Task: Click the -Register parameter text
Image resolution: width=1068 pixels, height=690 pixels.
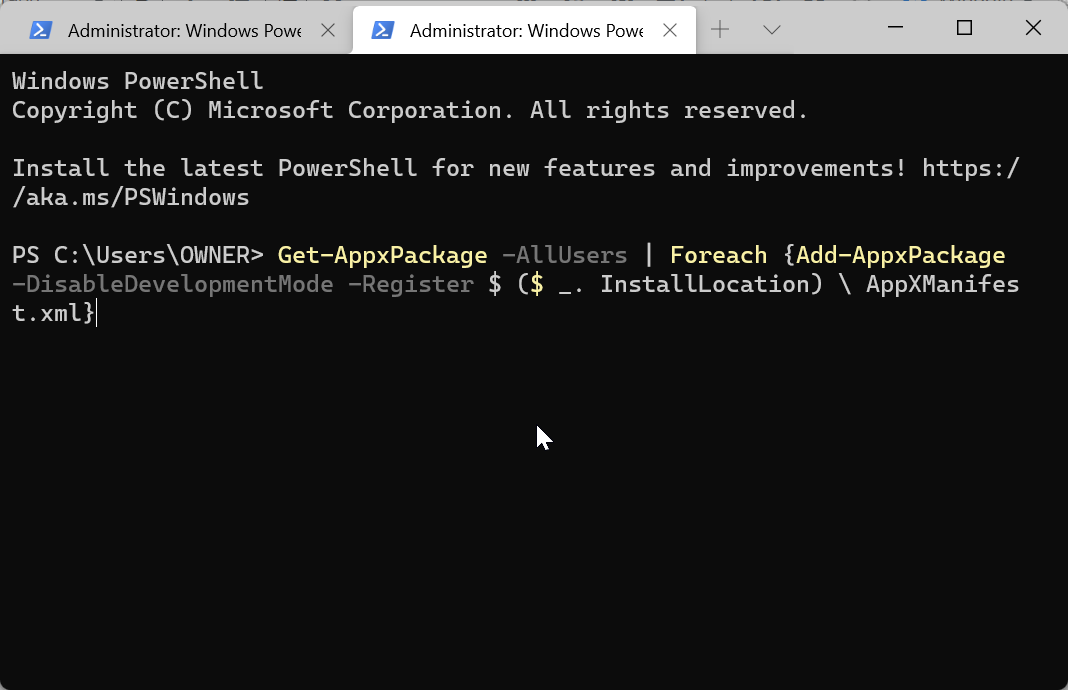Action: [410, 284]
